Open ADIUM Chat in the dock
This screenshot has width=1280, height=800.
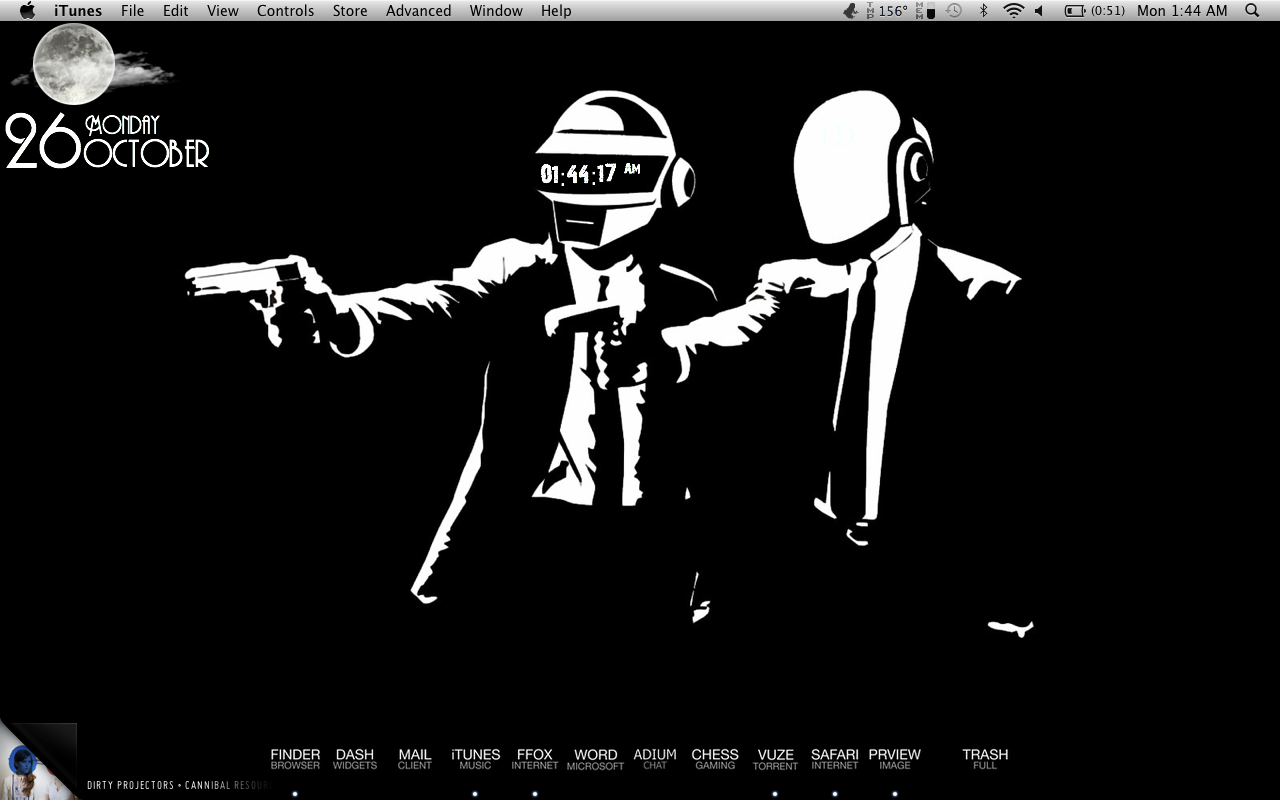[655, 759]
